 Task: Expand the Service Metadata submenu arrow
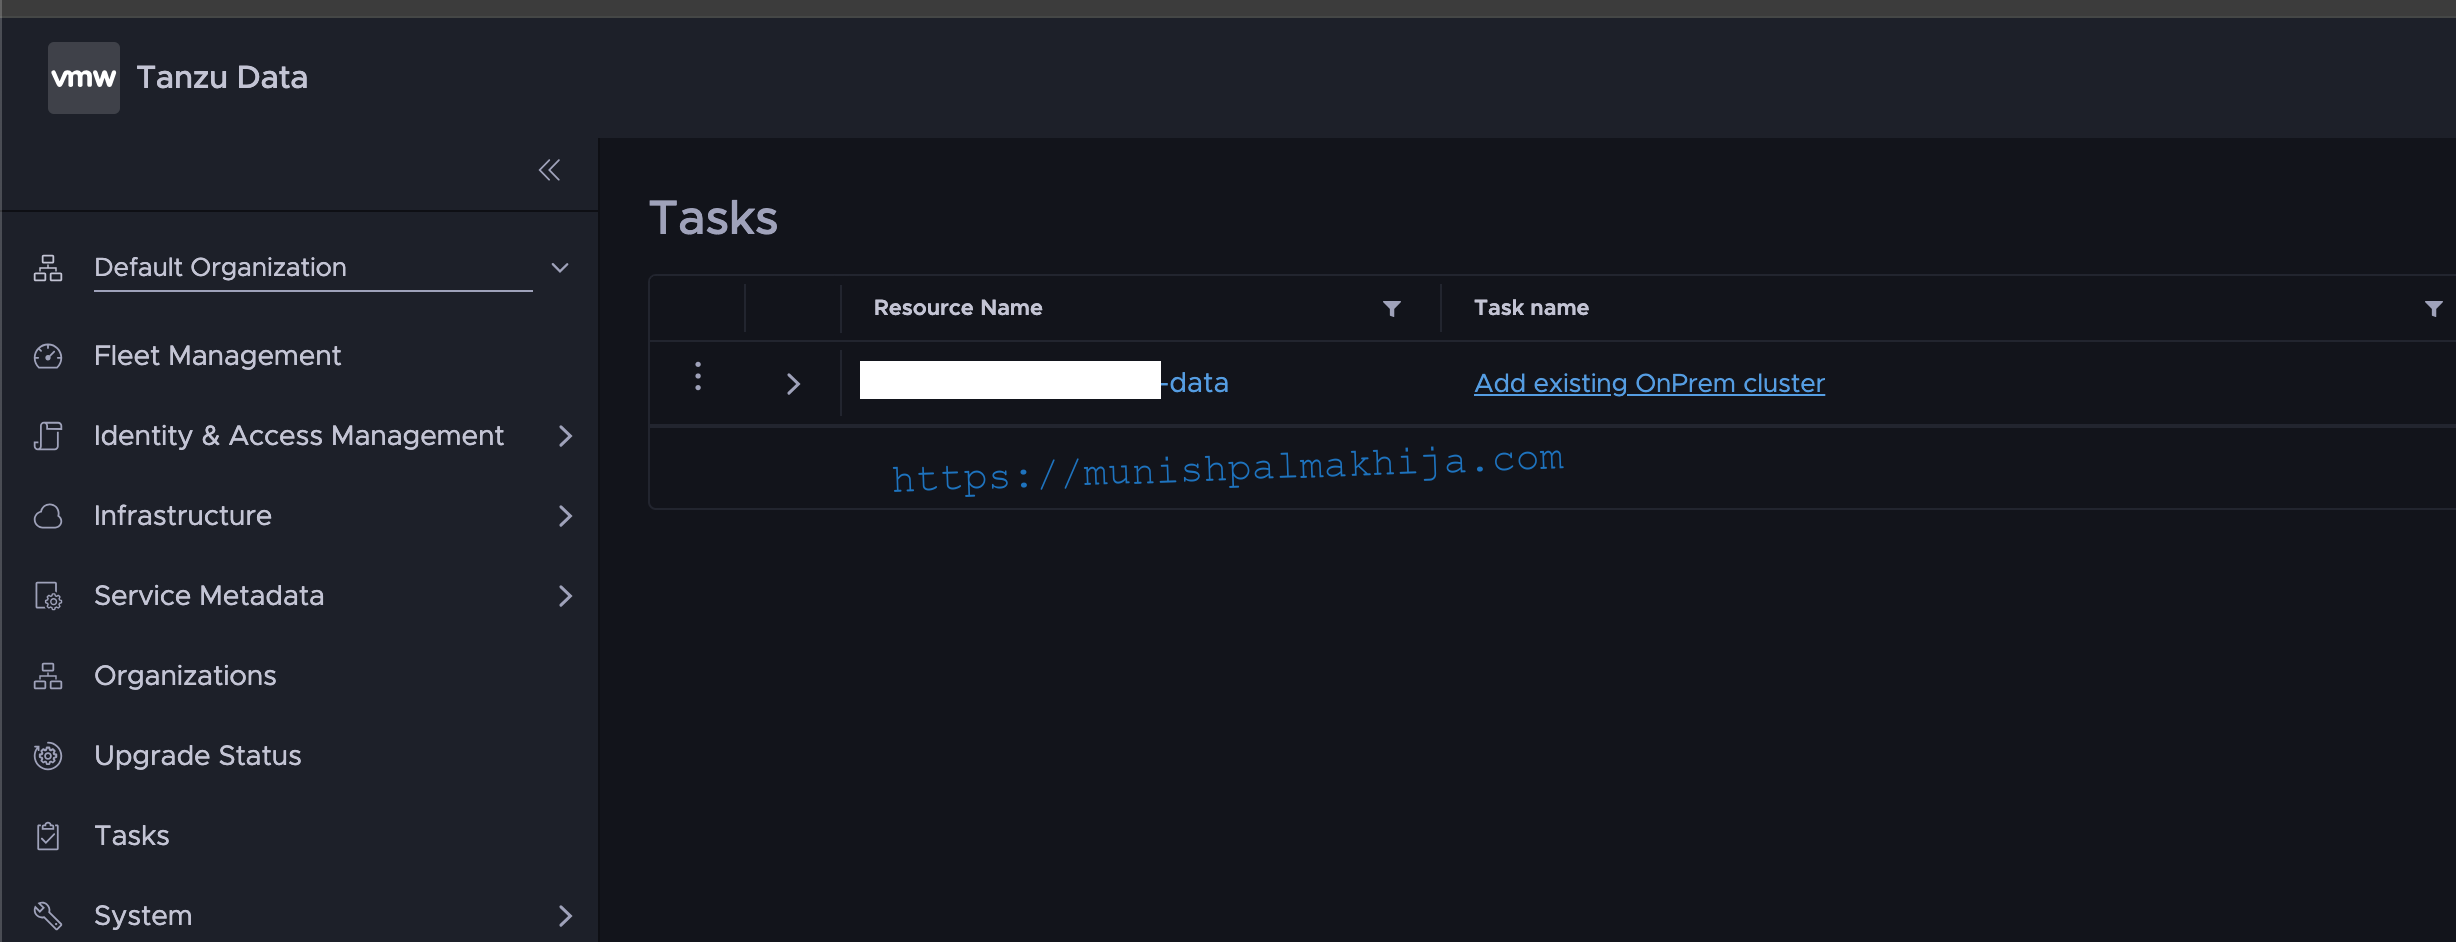[565, 596]
